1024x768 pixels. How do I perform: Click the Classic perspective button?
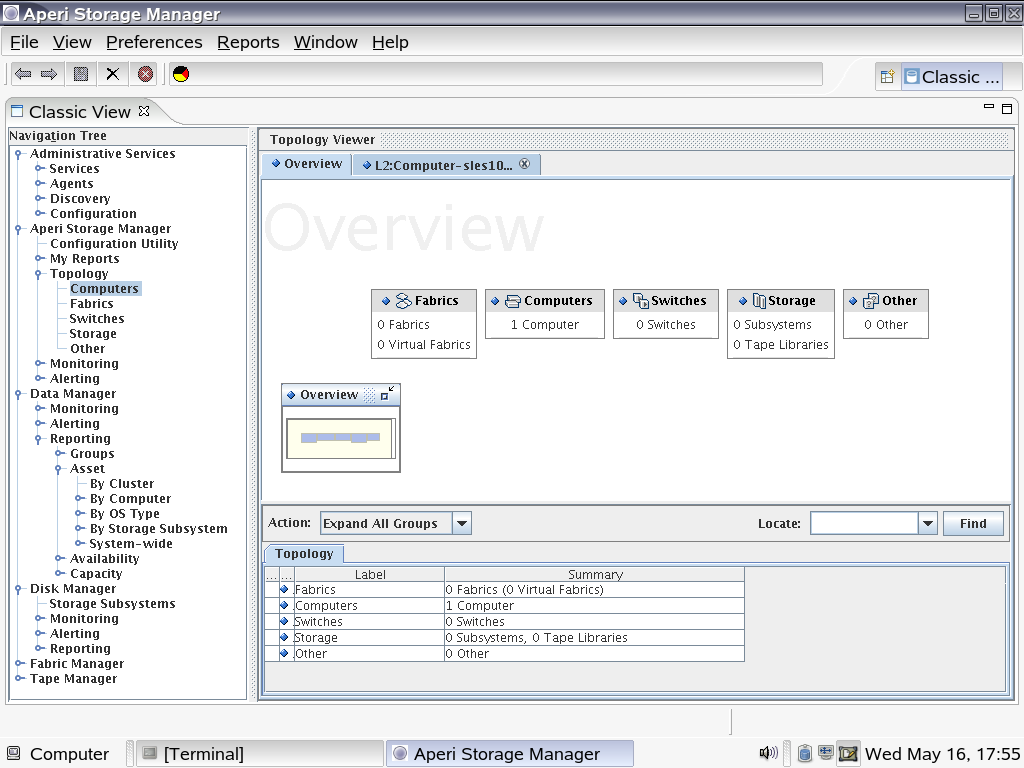(x=952, y=76)
